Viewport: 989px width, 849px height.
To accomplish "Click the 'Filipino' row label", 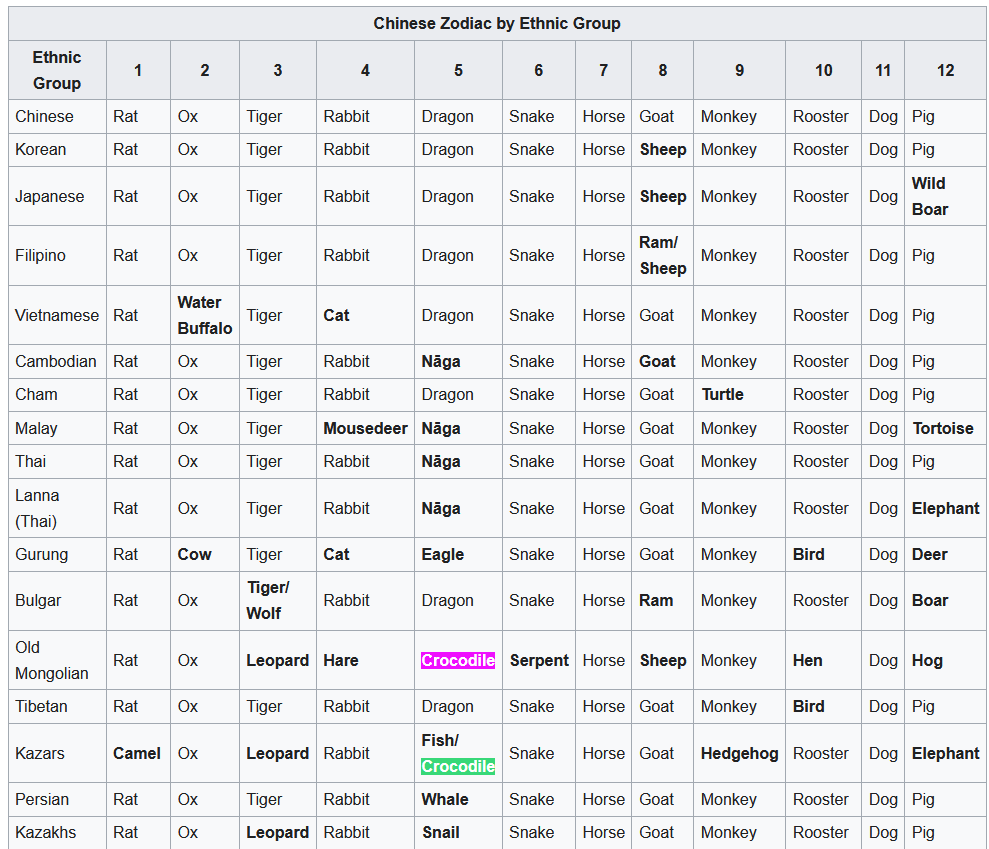I will (40, 255).
